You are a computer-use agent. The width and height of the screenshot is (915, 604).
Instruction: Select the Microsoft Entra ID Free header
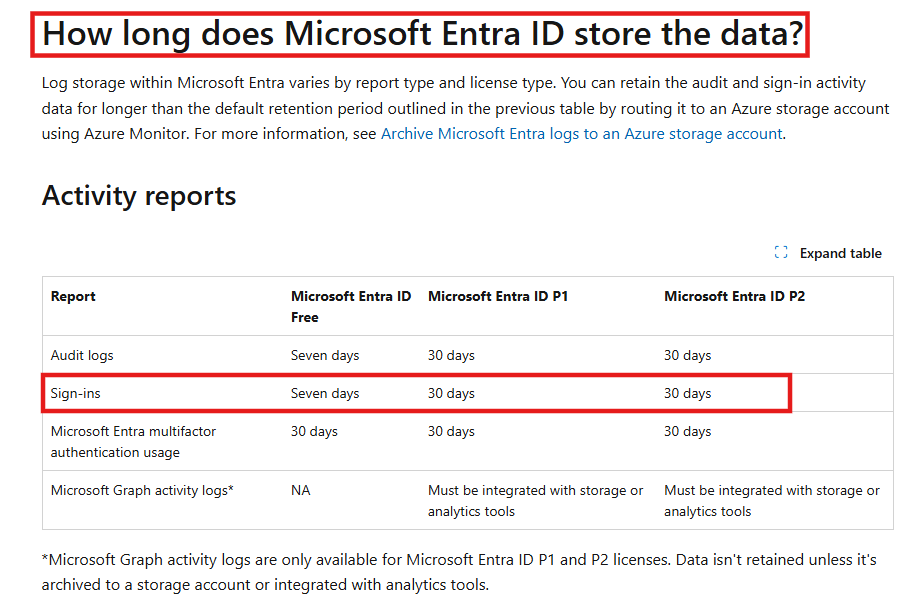[351, 307]
